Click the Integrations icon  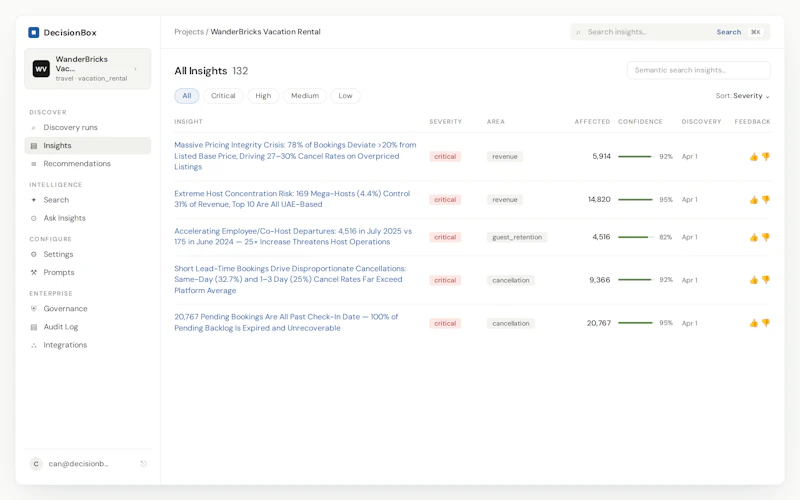(x=34, y=345)
